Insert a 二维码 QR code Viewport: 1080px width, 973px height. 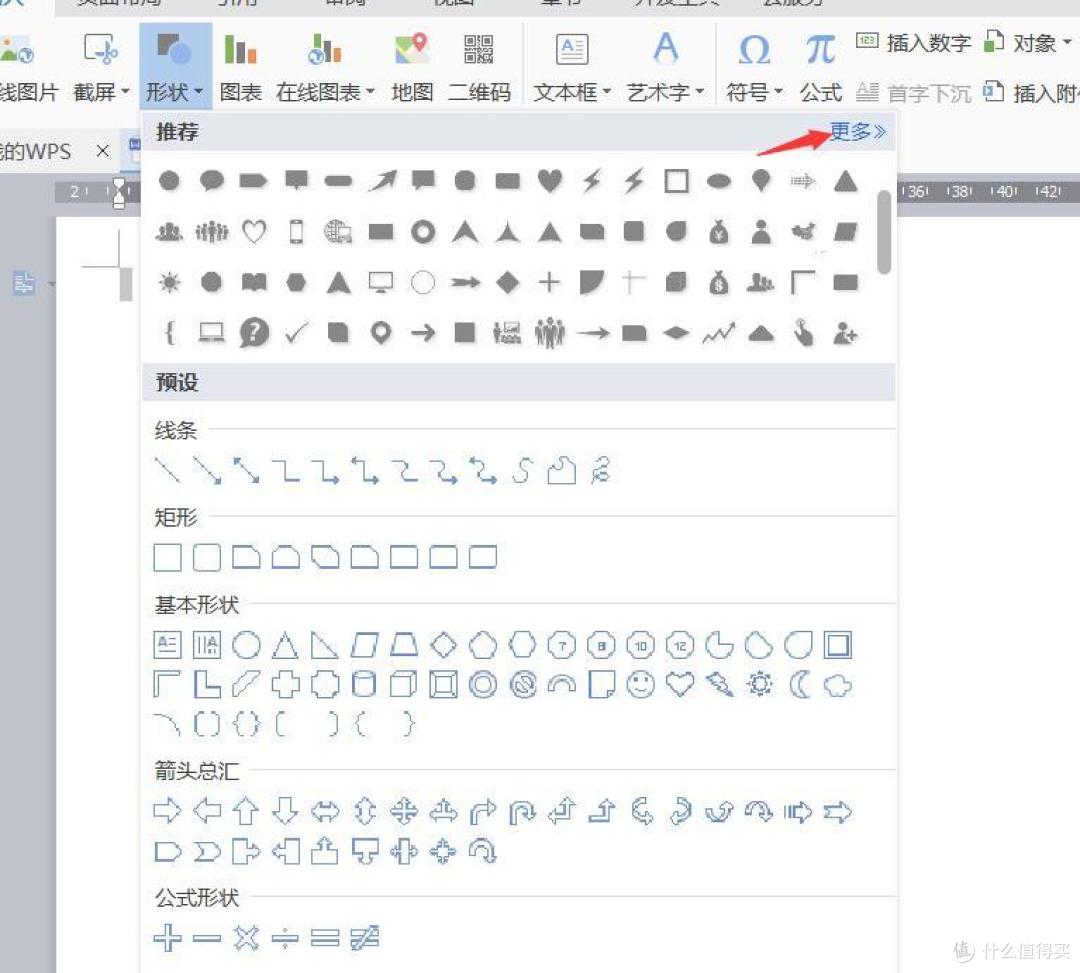(479, 67)
